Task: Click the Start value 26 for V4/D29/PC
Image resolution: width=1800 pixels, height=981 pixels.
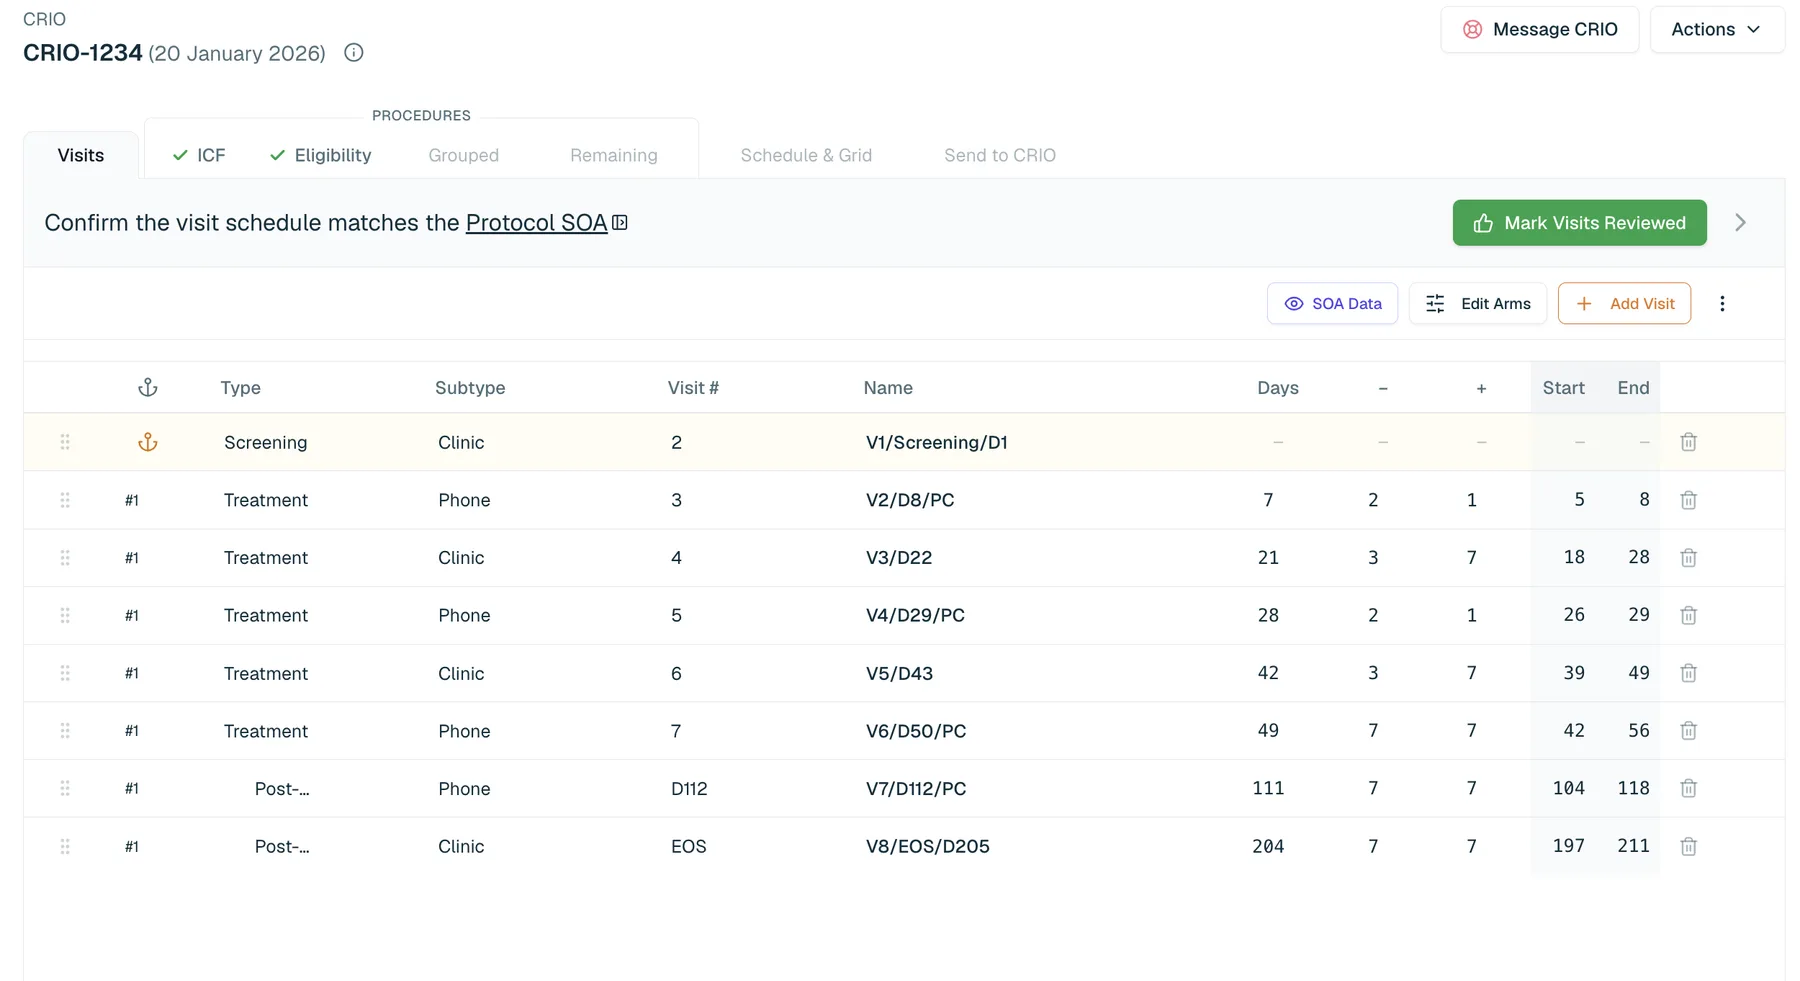Action: coord(1574,615)
